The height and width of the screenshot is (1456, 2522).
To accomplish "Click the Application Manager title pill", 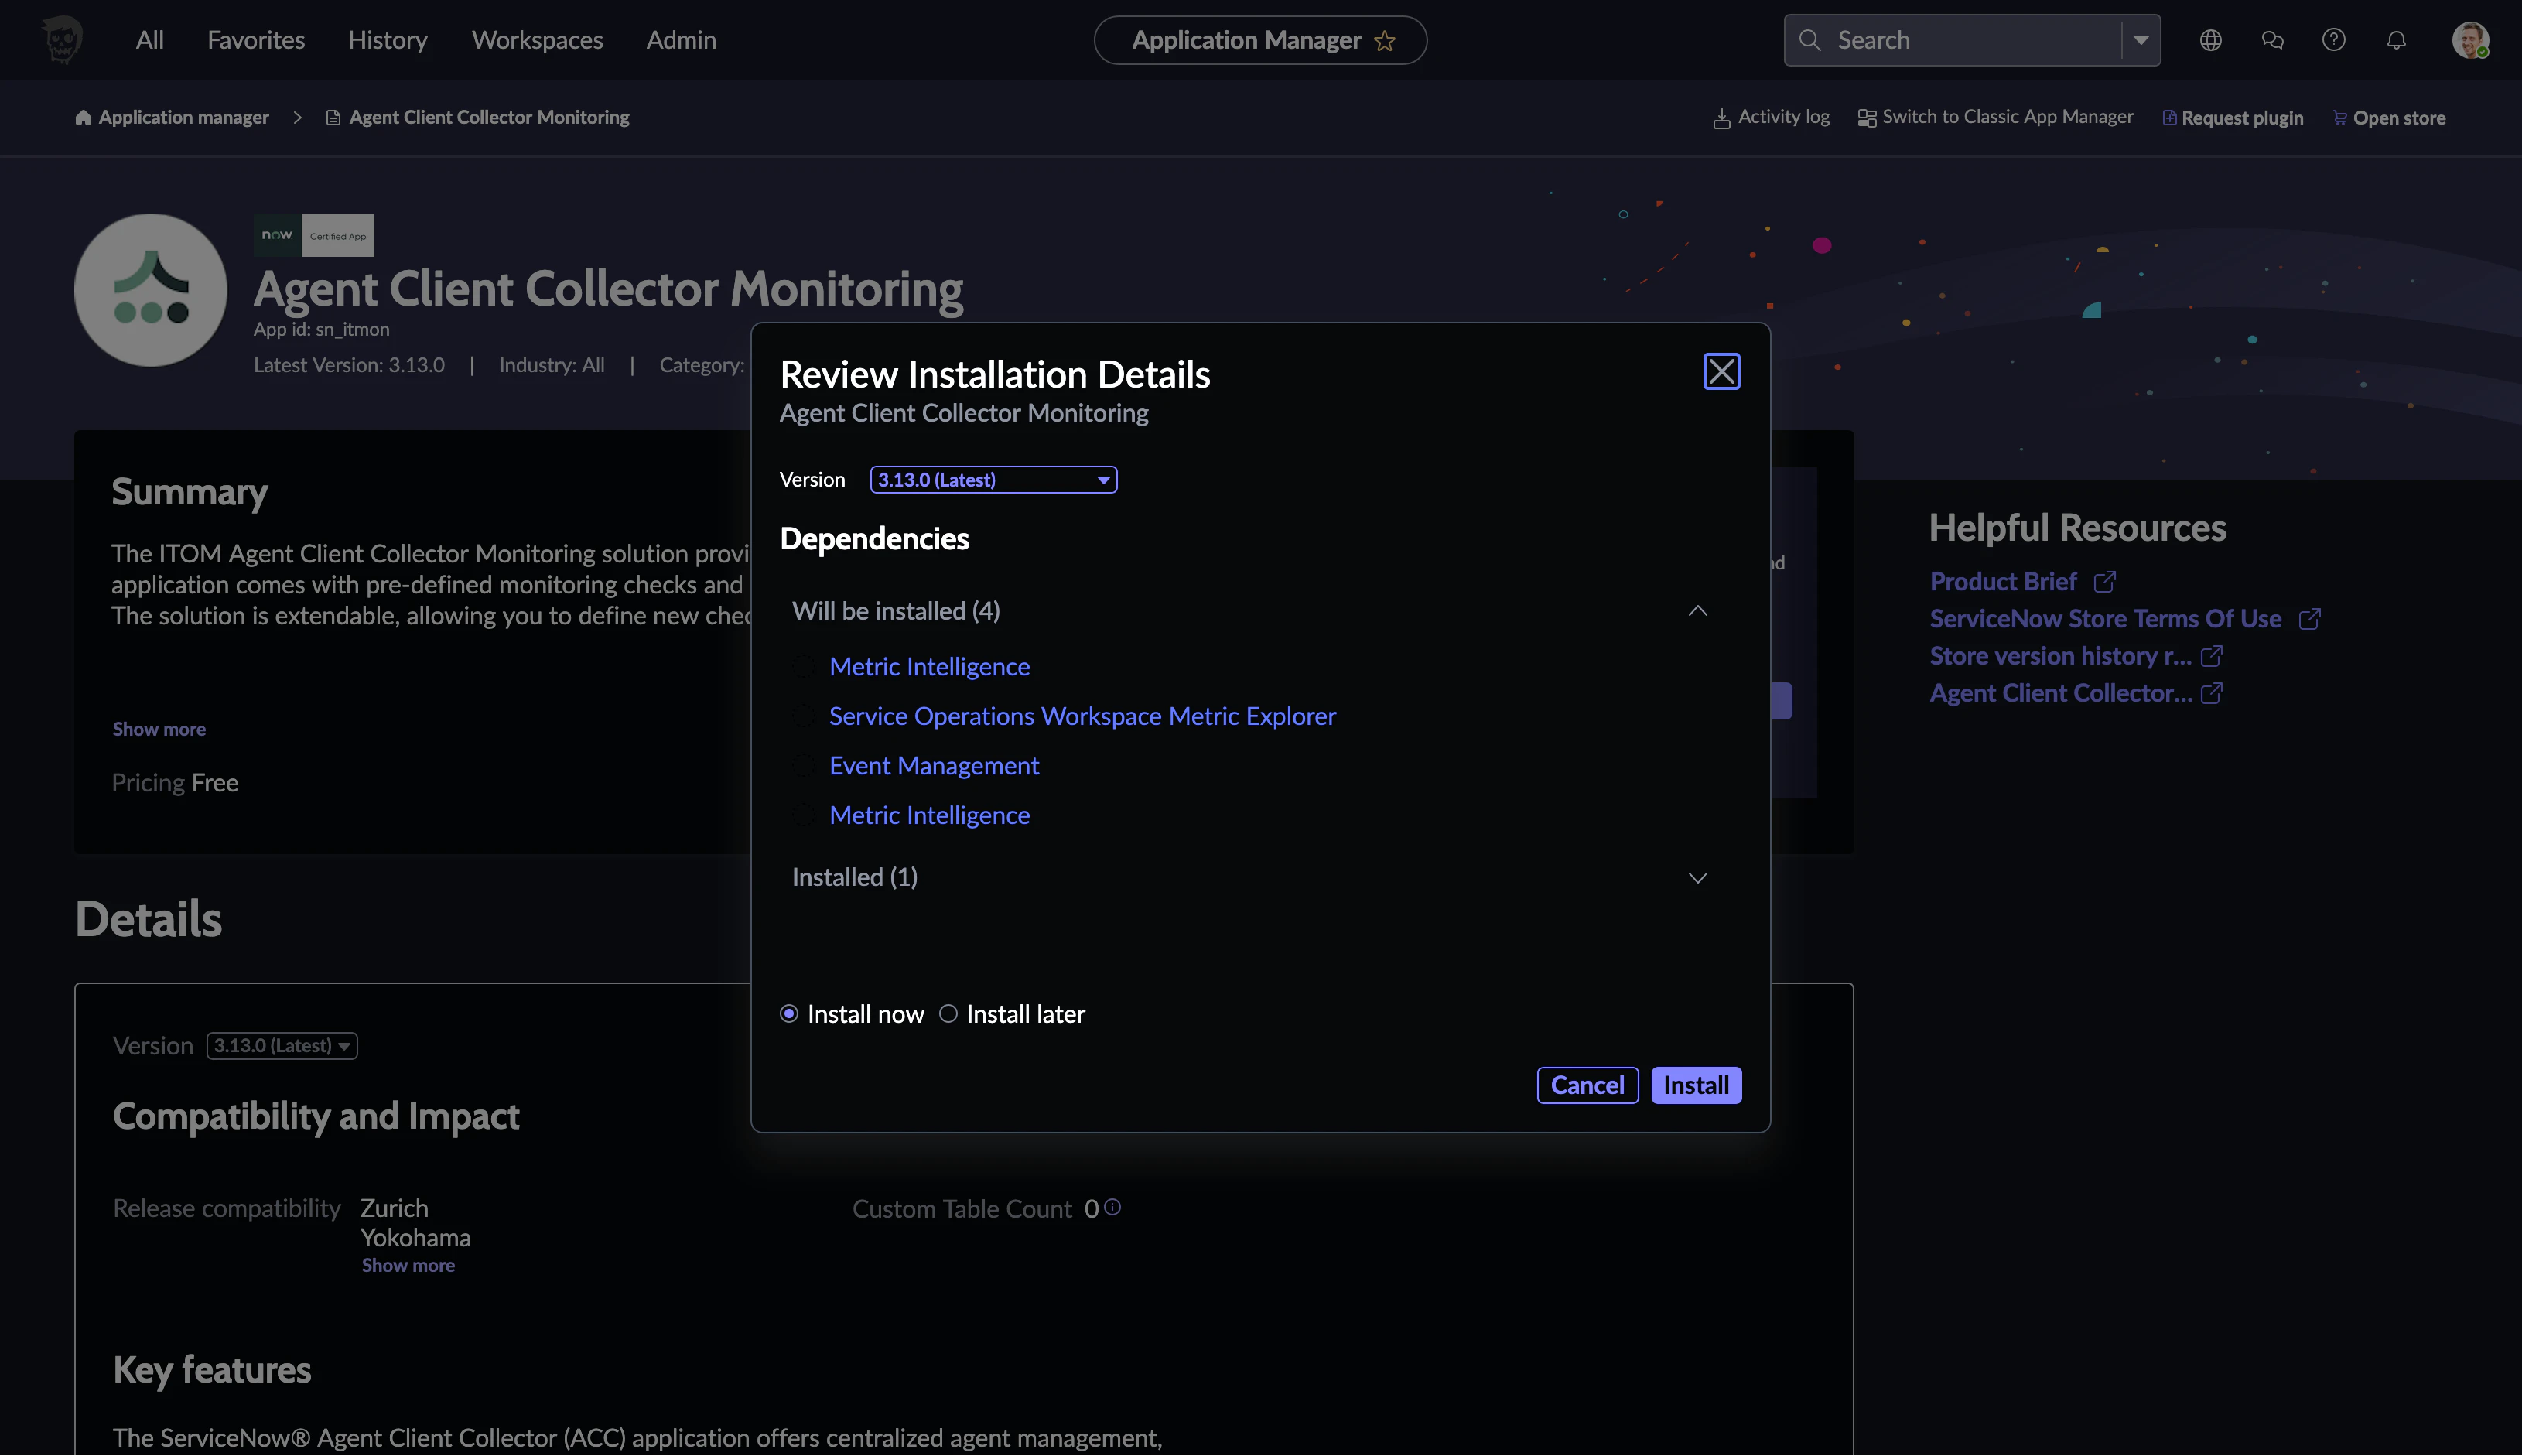I will click(1260, 40).
